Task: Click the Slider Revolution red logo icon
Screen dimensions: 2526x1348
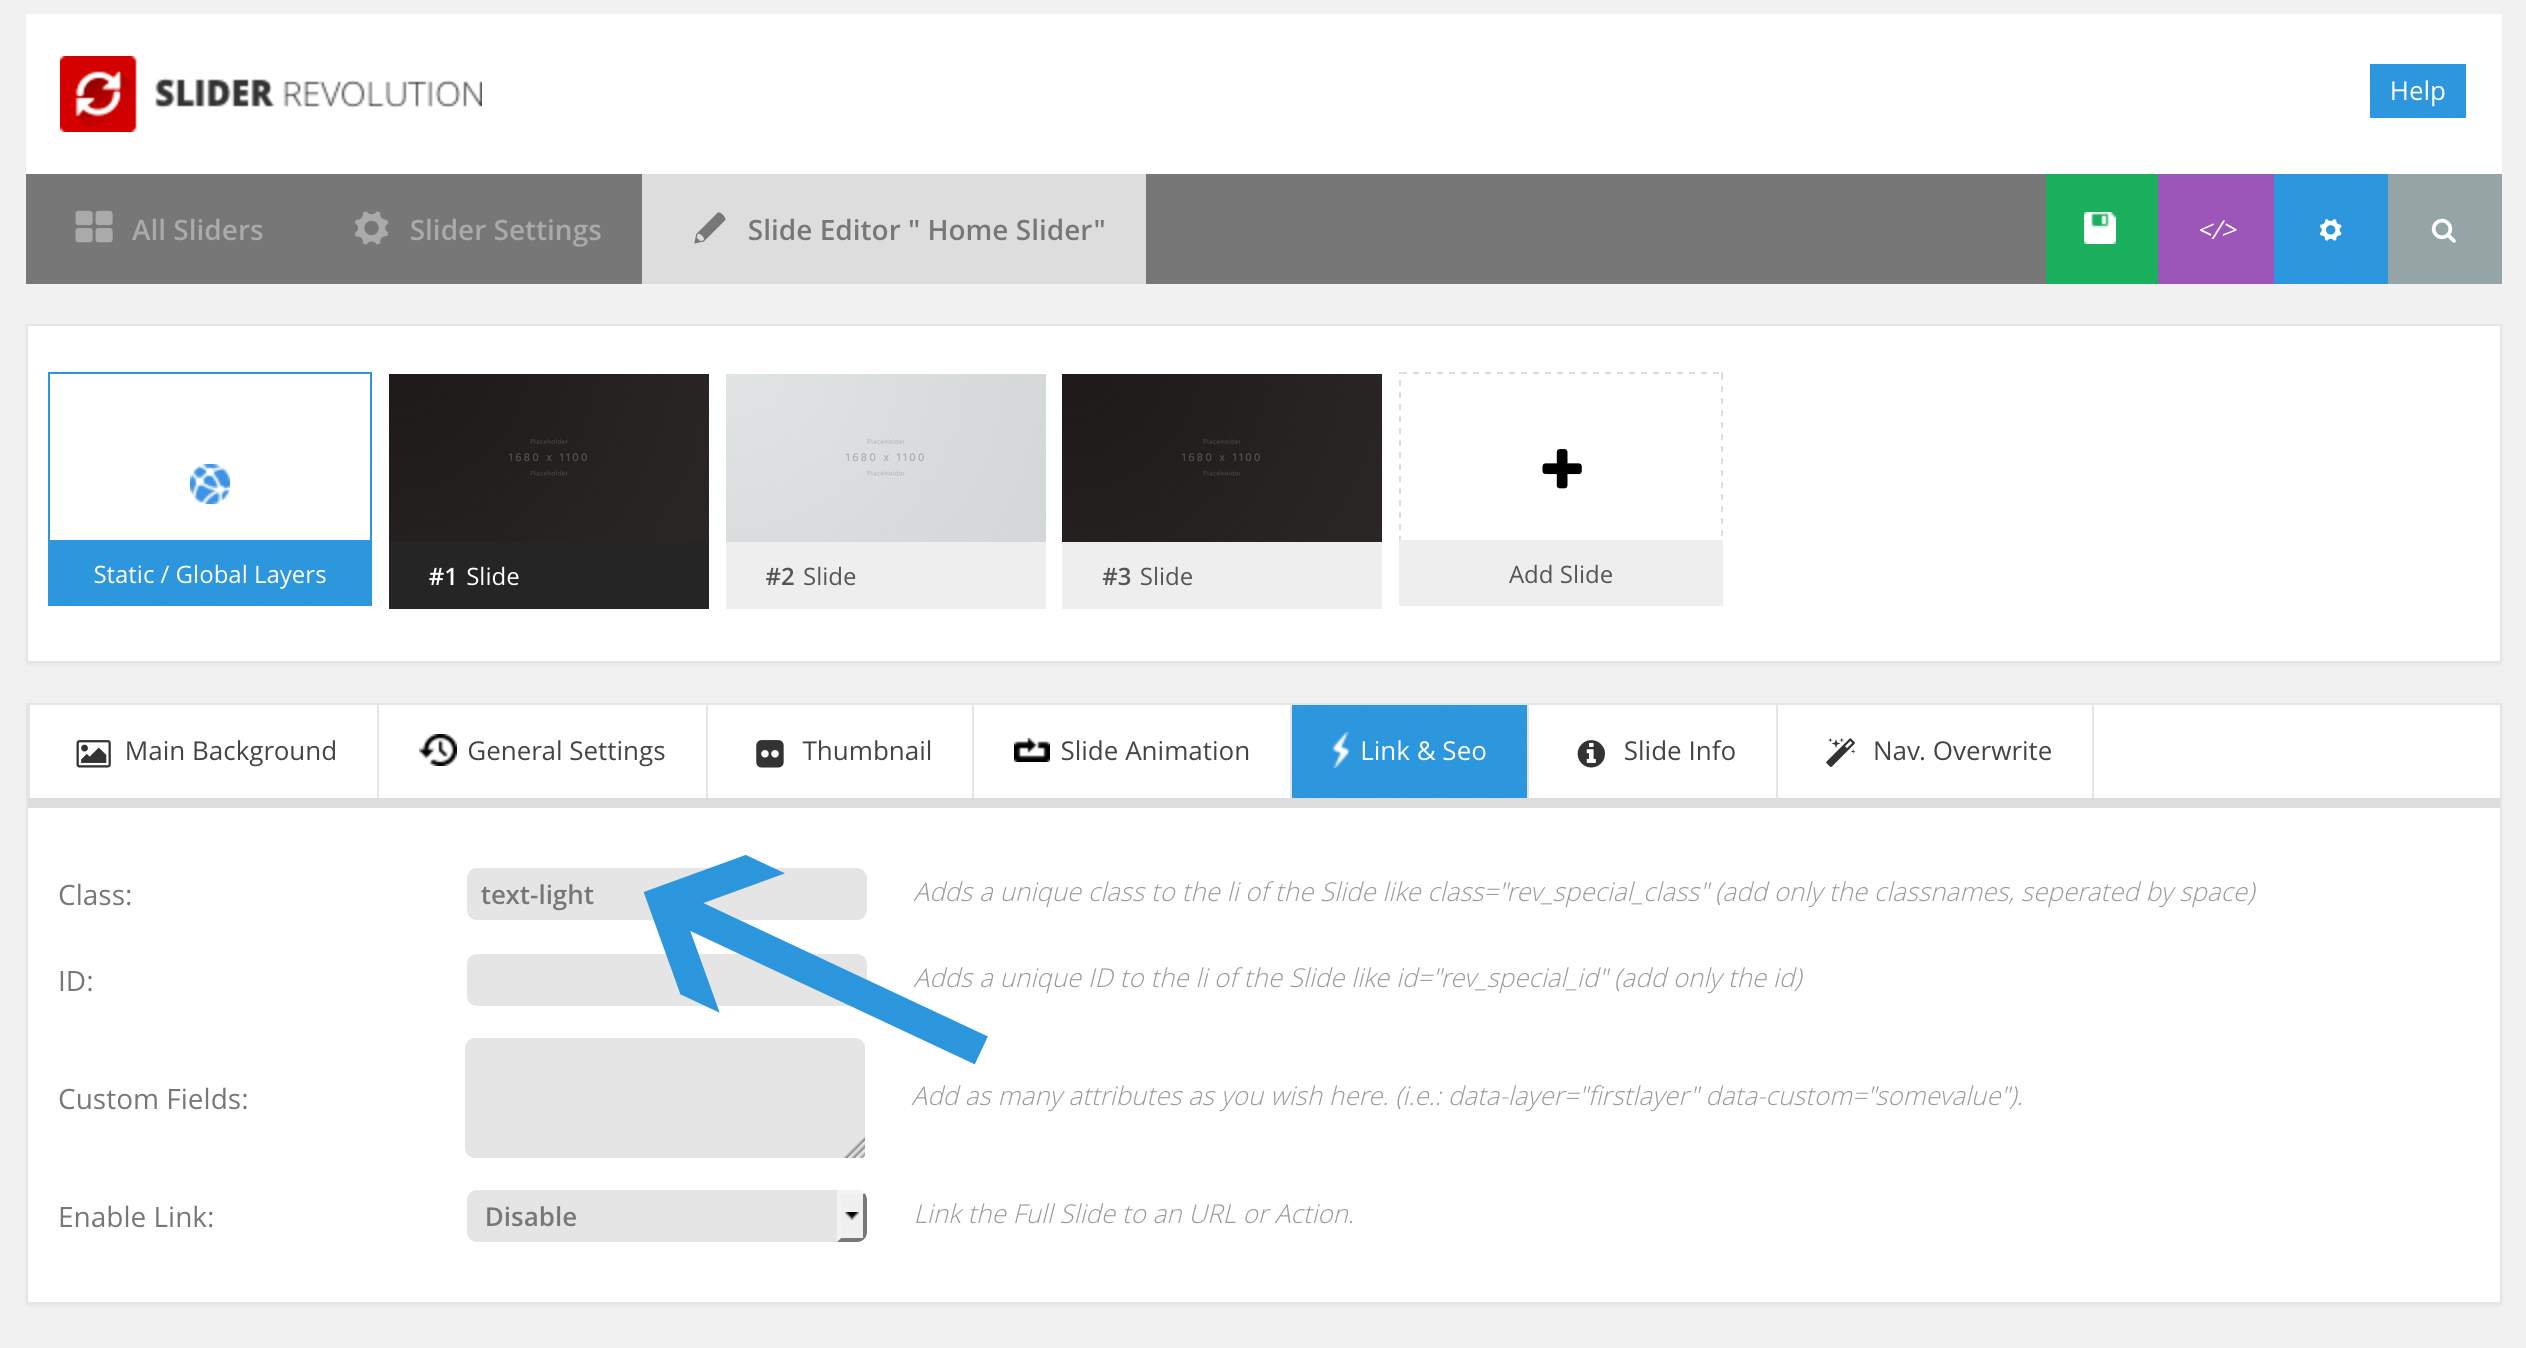Action: tap(98, 94)
